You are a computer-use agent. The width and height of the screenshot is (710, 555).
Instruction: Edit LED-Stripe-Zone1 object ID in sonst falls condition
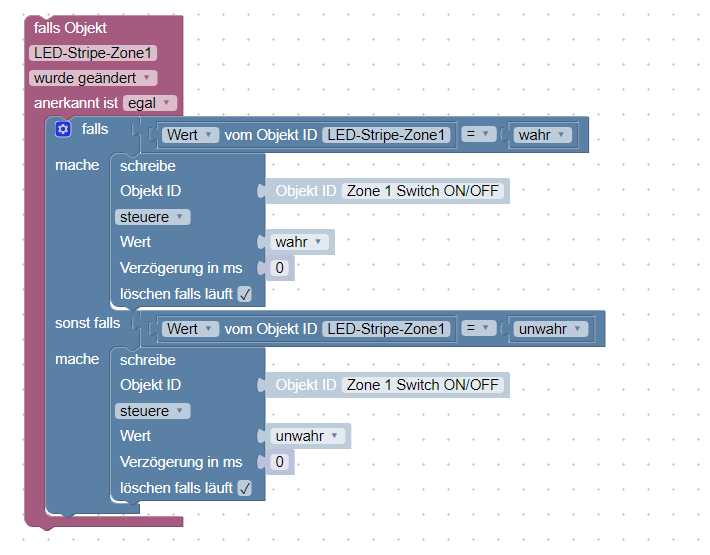386,329
